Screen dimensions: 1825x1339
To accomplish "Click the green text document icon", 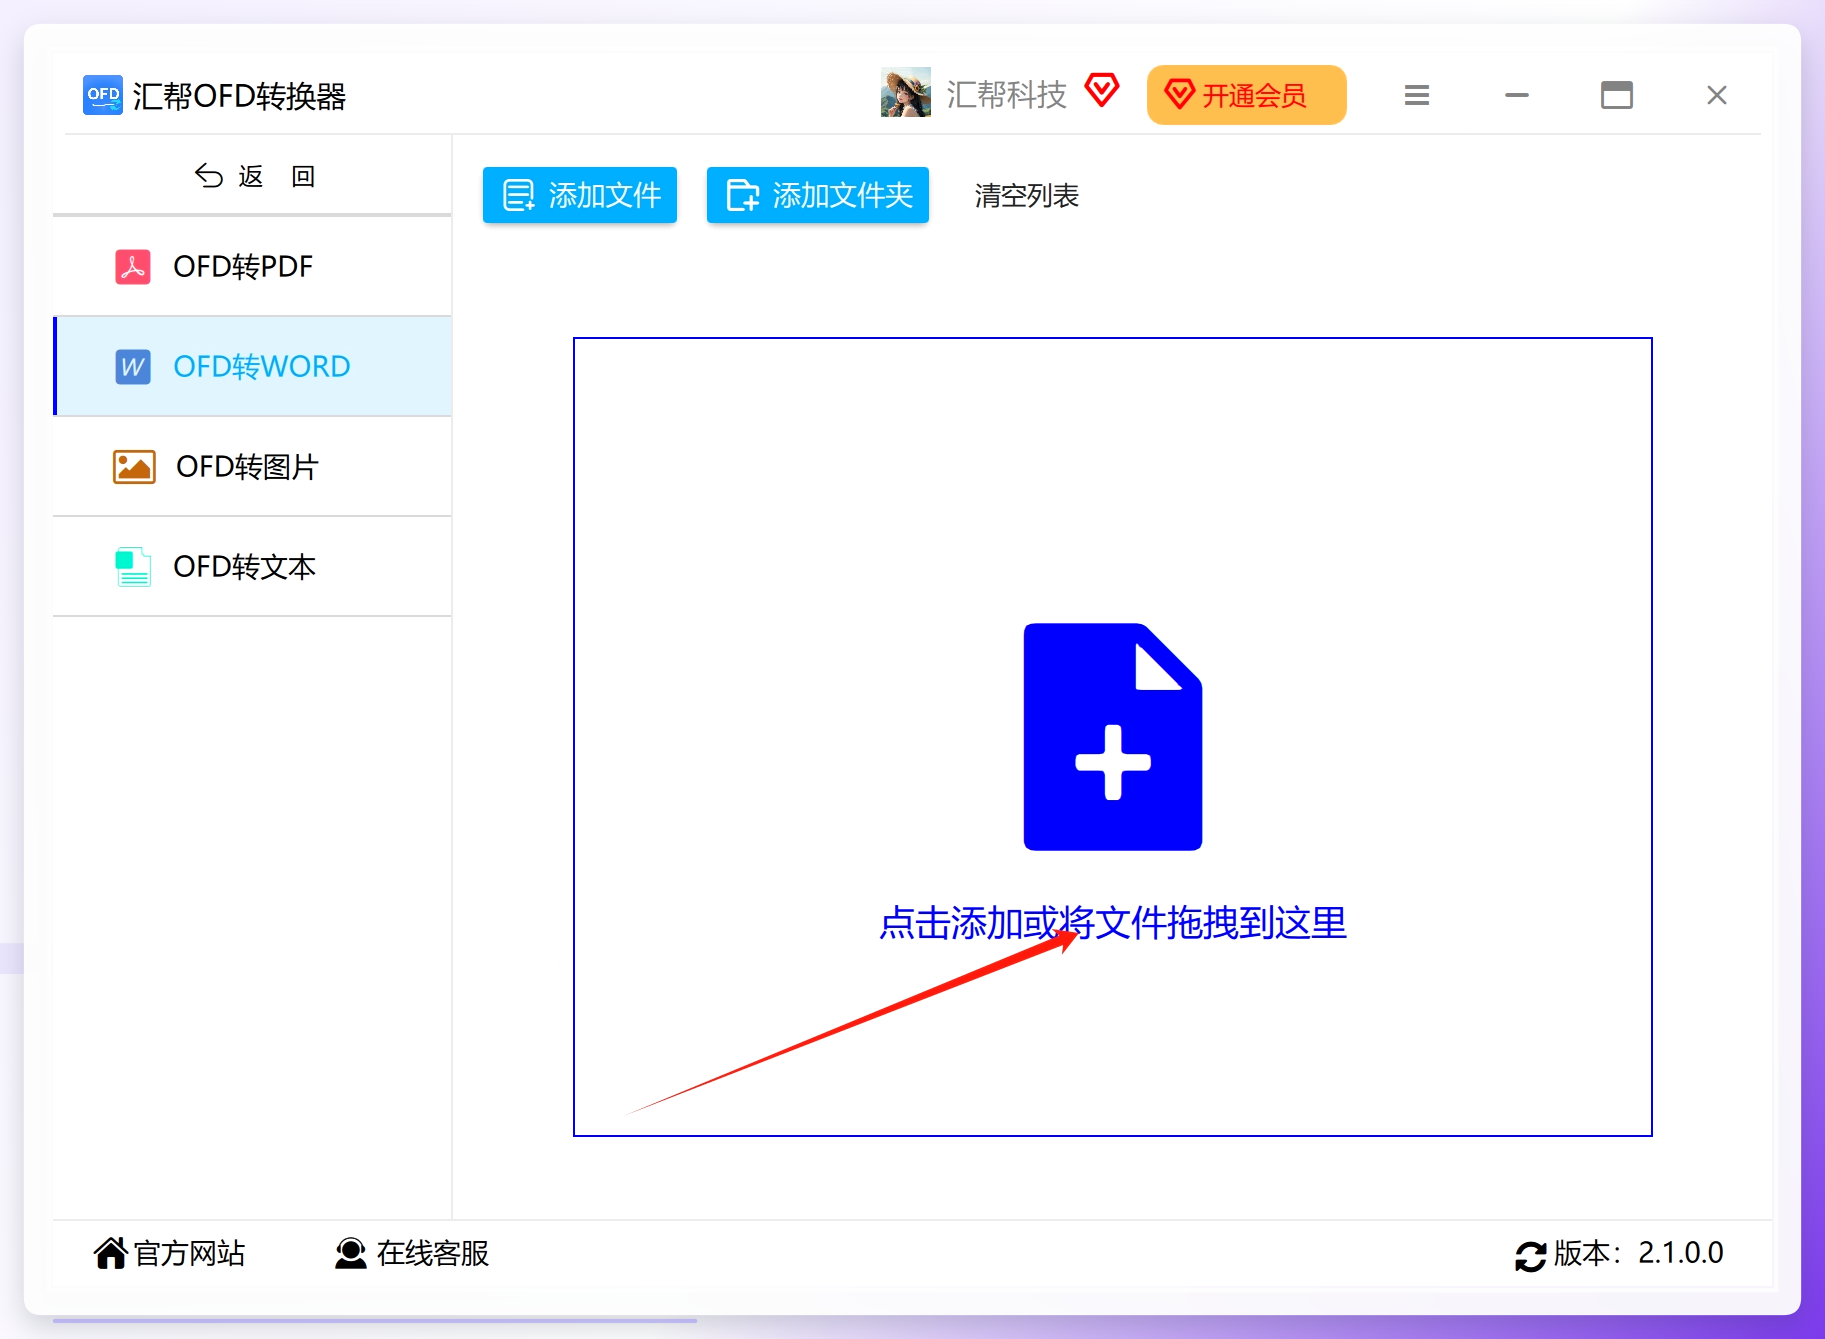I will pyautogui.click(x=133, y=567).
